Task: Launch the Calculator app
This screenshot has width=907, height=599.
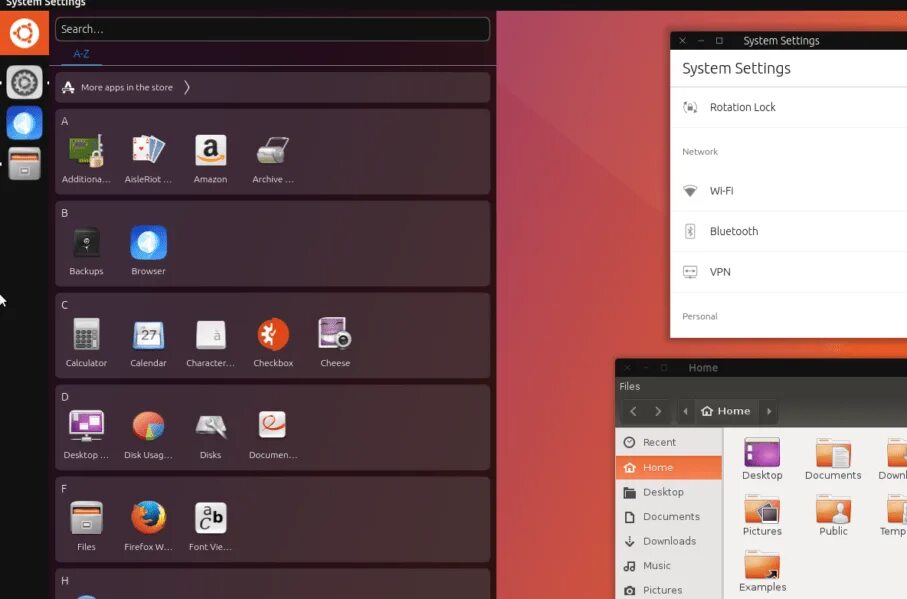Action: pos(86,342)
